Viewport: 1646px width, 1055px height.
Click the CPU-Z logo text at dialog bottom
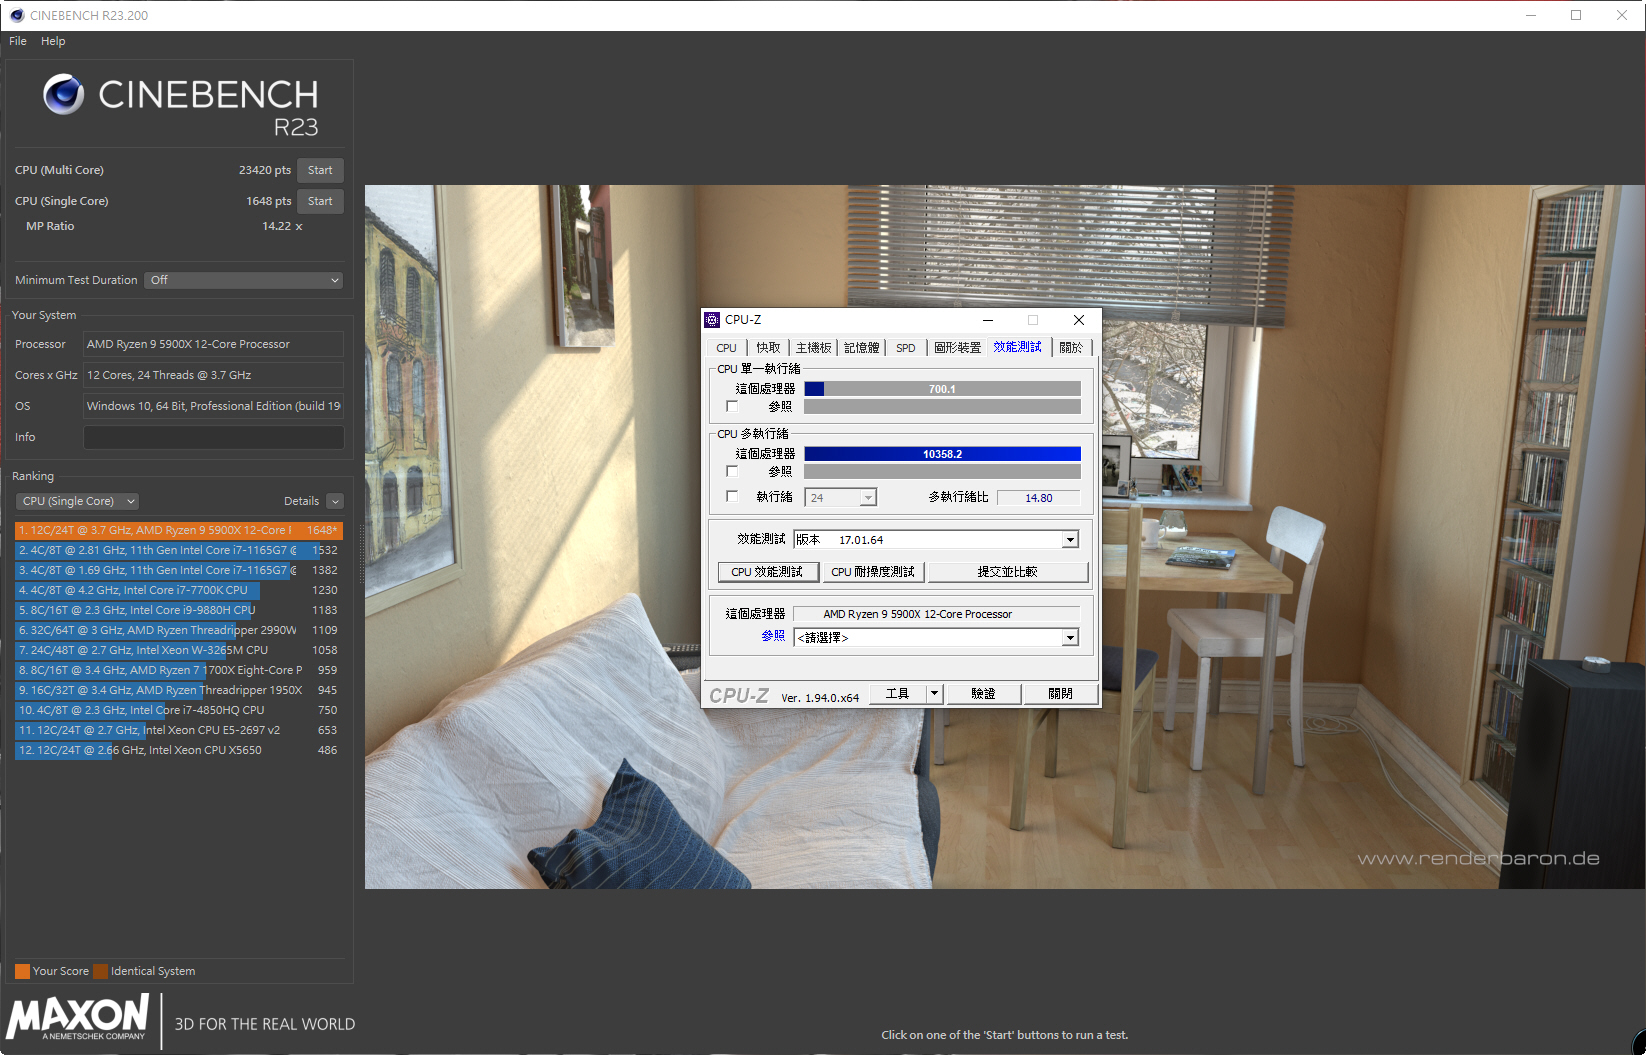(739, 696)
